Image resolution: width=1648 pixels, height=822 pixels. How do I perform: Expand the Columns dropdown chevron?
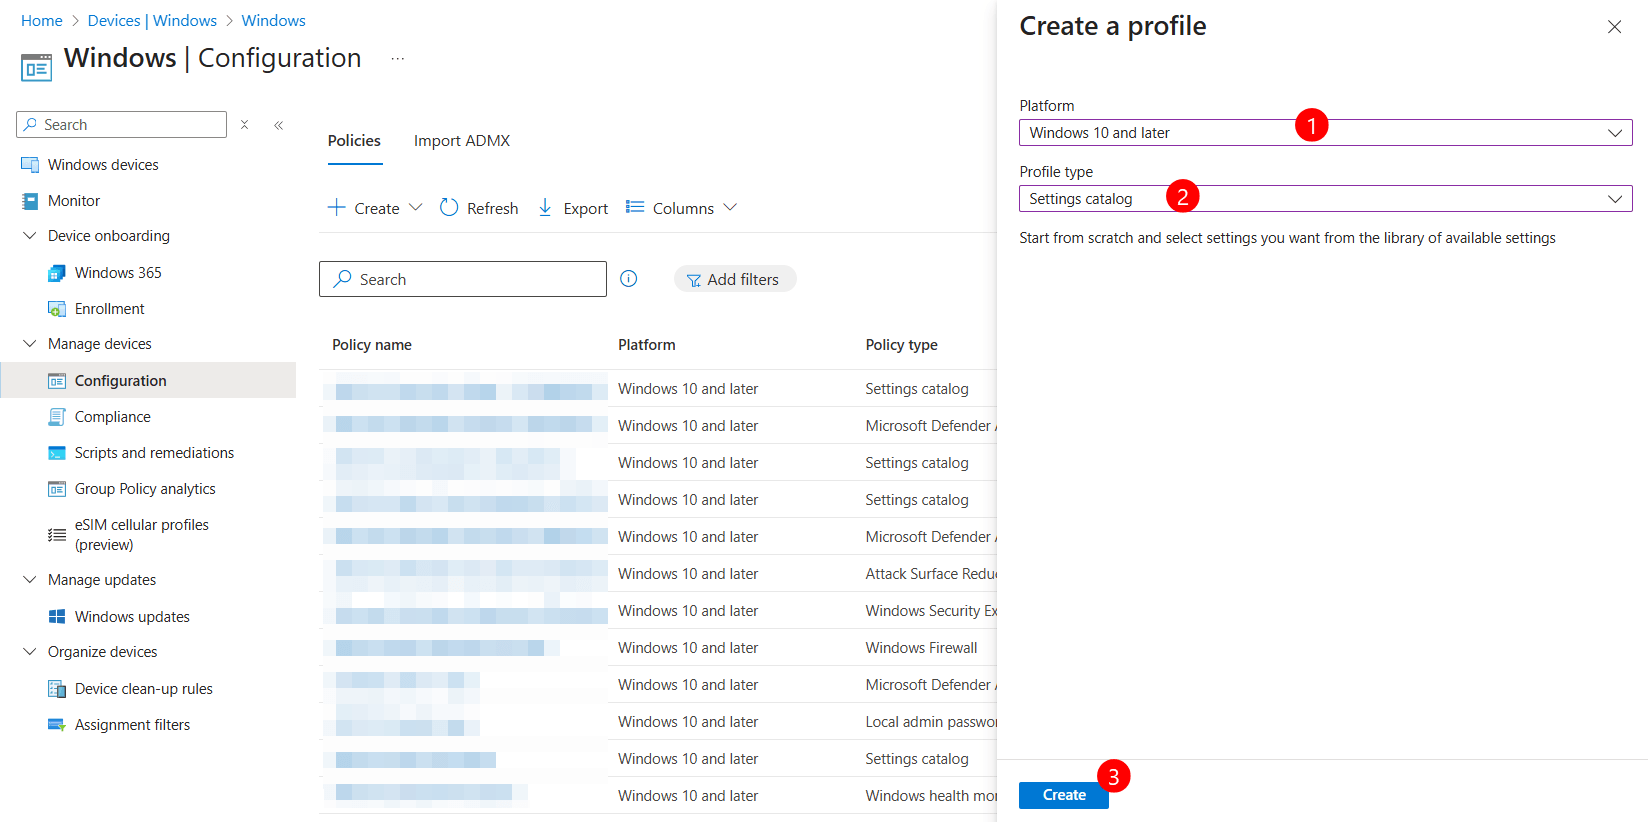click(730, 207)
